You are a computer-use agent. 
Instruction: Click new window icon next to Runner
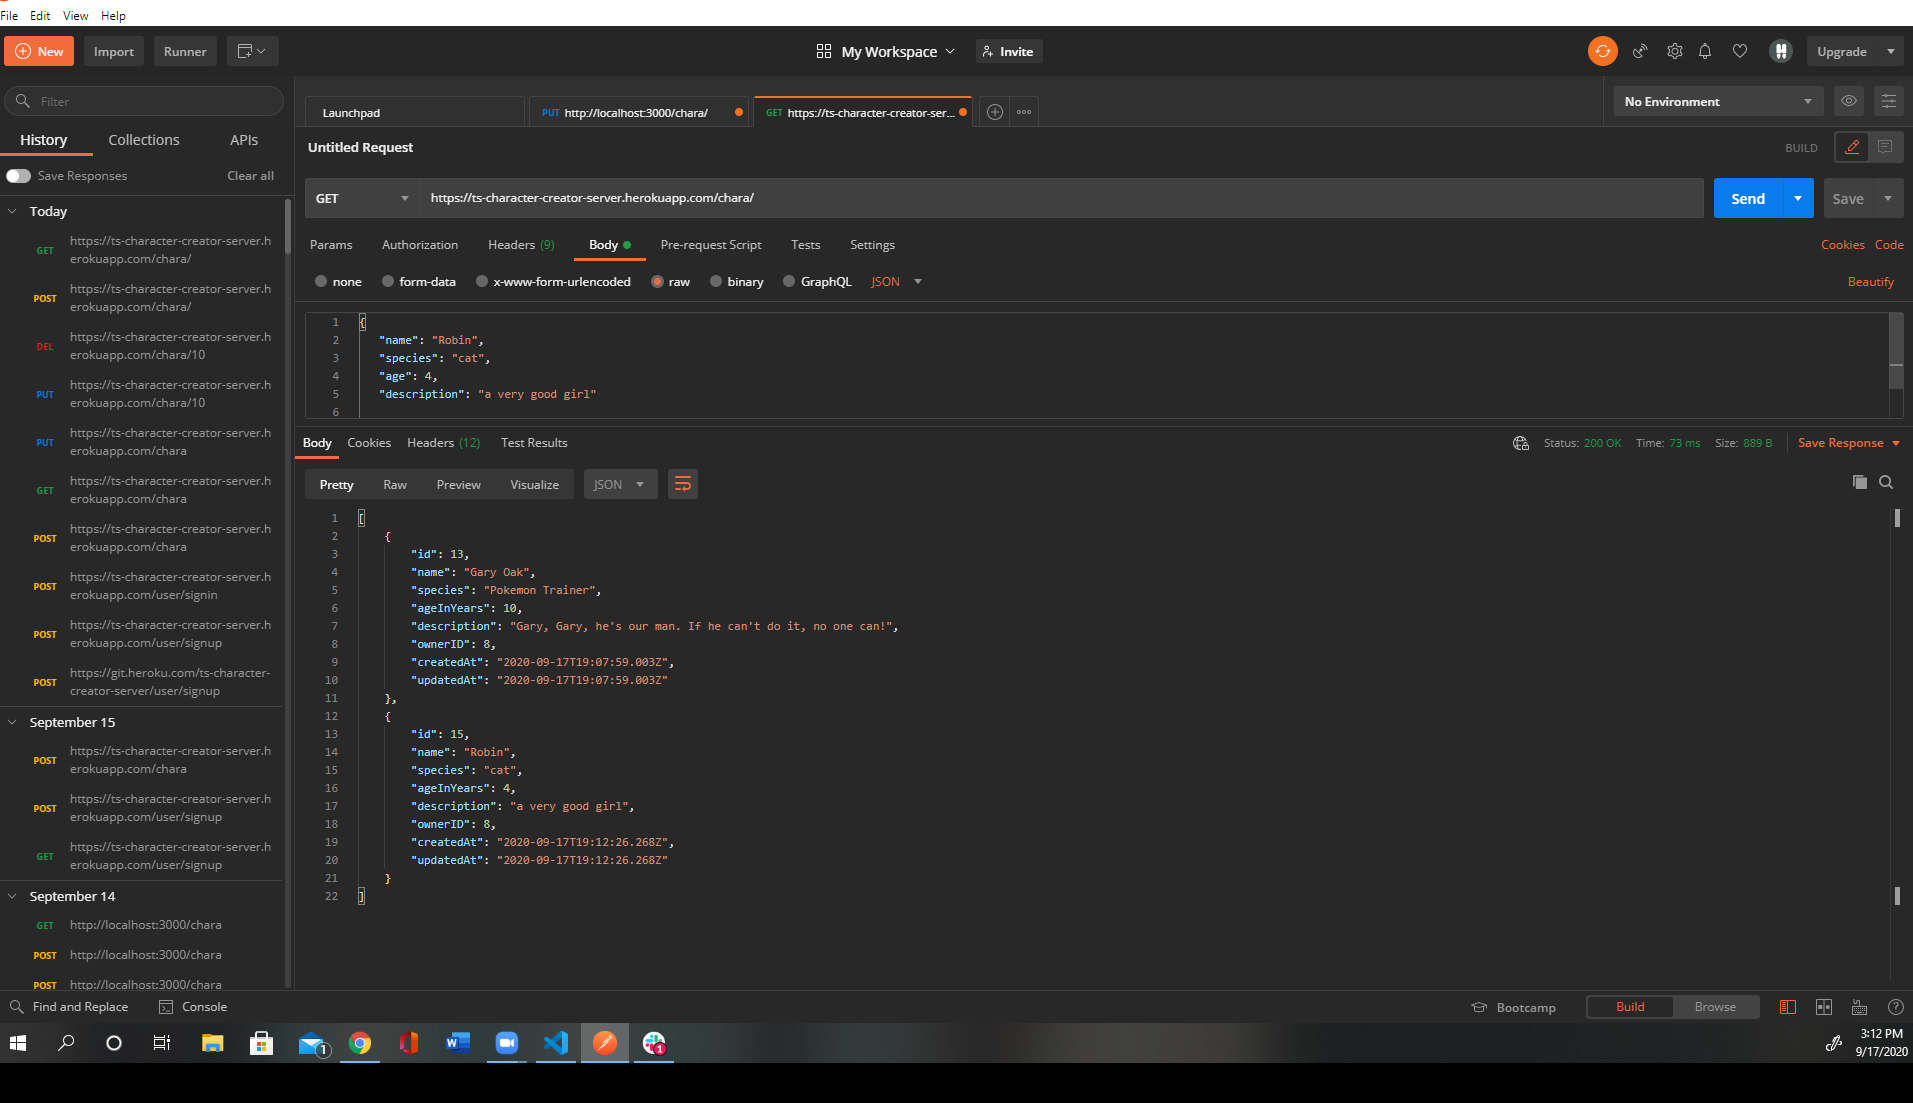click(252, 51)
